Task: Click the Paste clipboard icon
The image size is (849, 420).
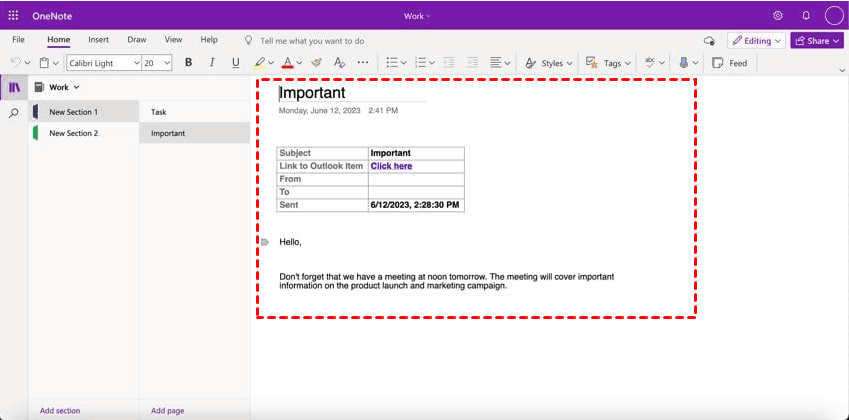Action: coord(45,63)
